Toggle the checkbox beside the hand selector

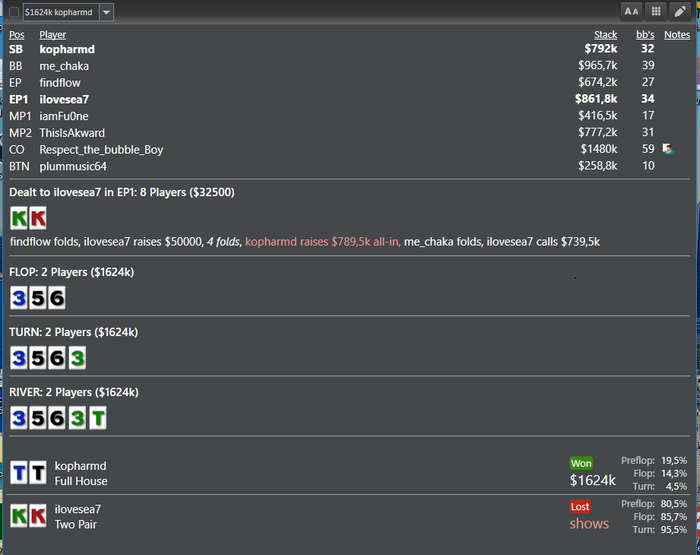click(14, 12)
